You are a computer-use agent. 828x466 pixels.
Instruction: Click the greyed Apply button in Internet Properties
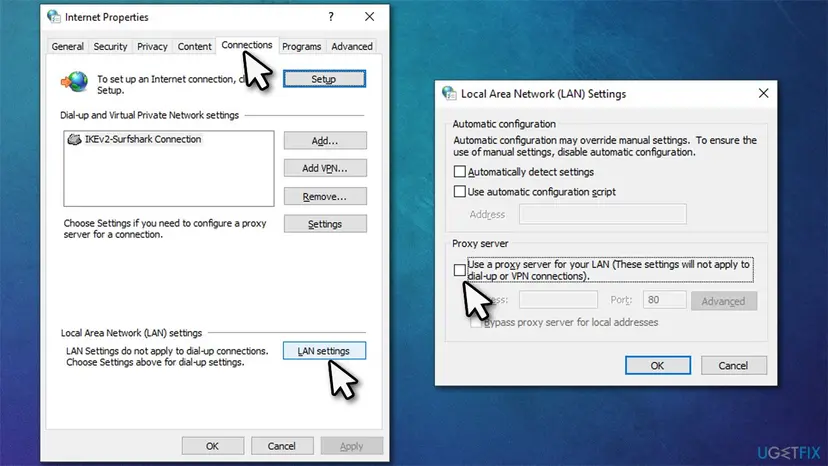352,446
